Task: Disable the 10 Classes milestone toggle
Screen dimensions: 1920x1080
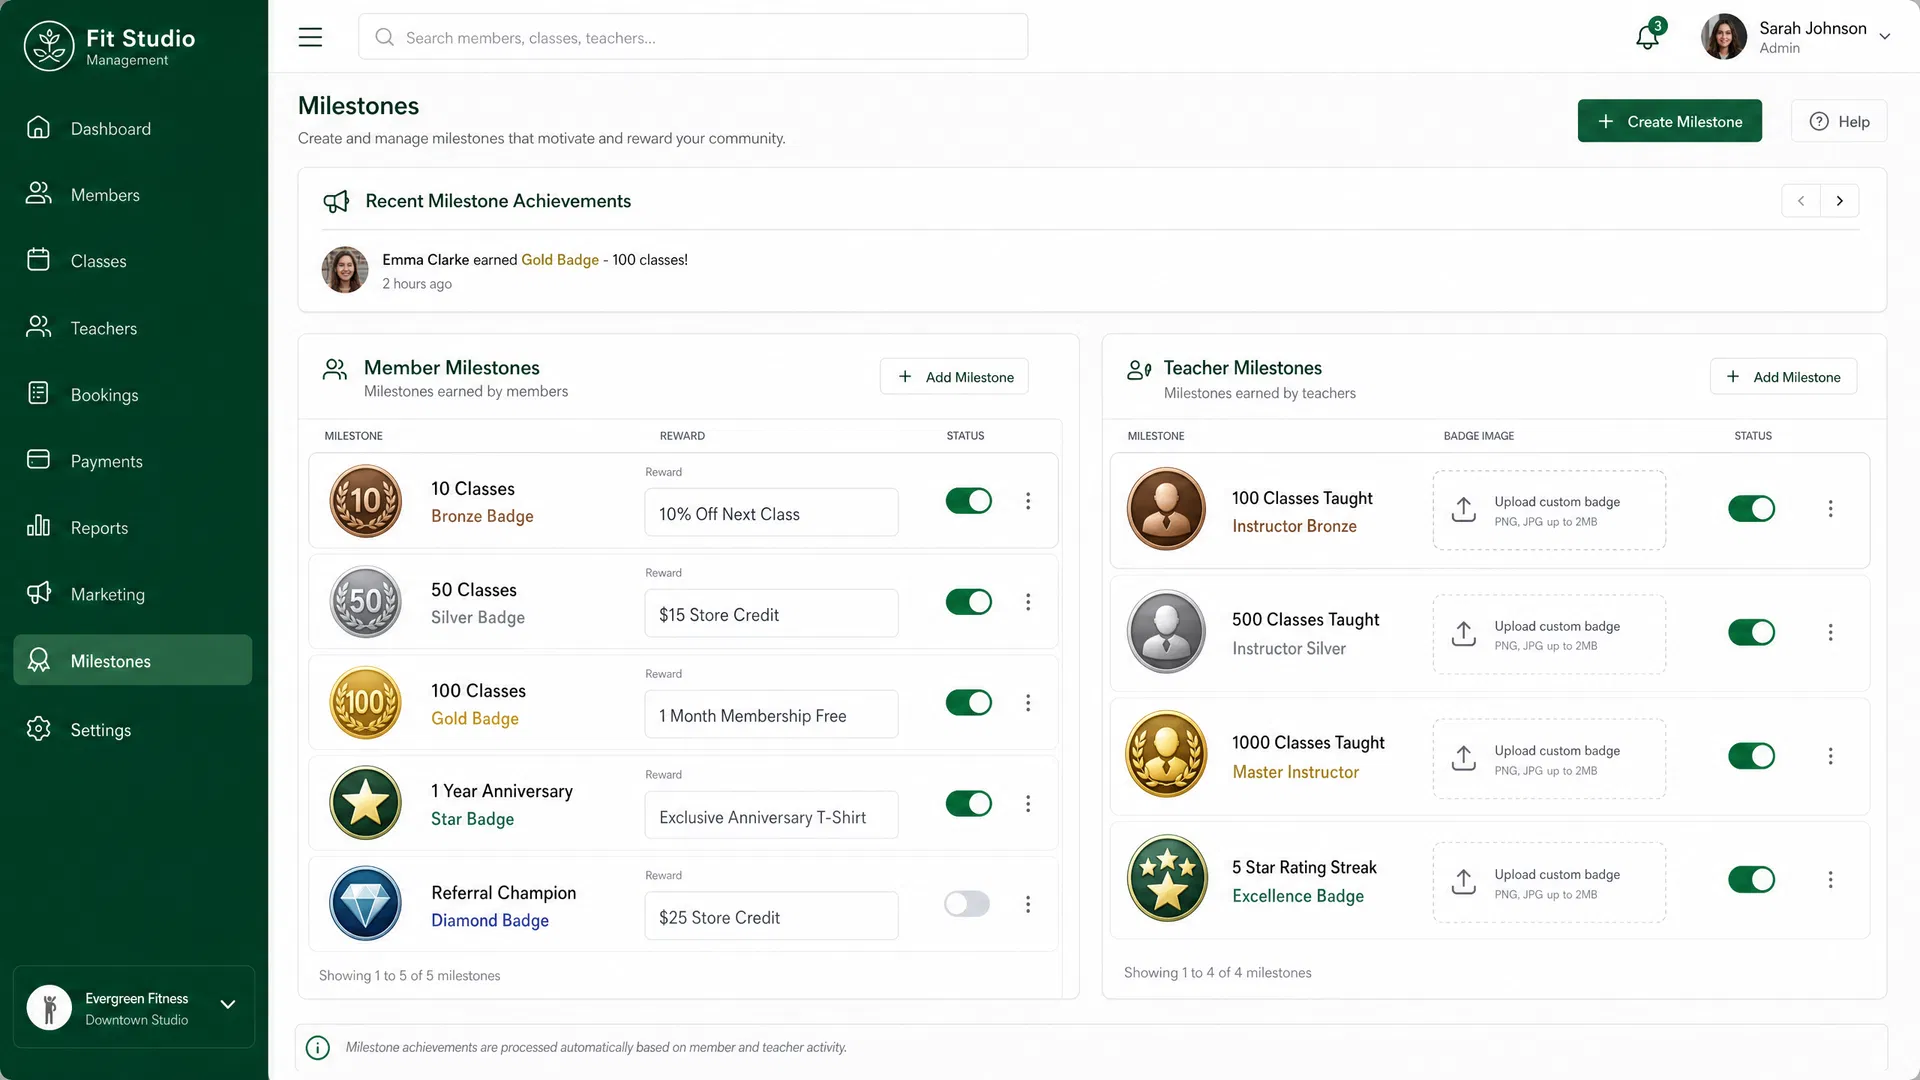Action: 969,501
